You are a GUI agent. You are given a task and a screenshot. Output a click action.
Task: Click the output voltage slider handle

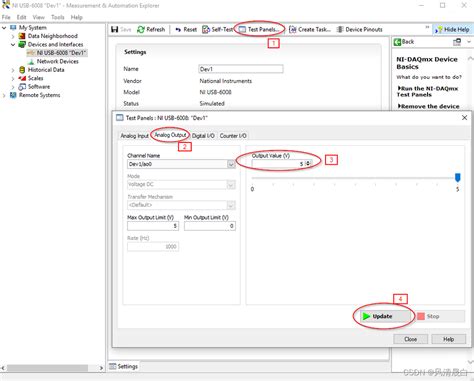click(x=457, y=177)
